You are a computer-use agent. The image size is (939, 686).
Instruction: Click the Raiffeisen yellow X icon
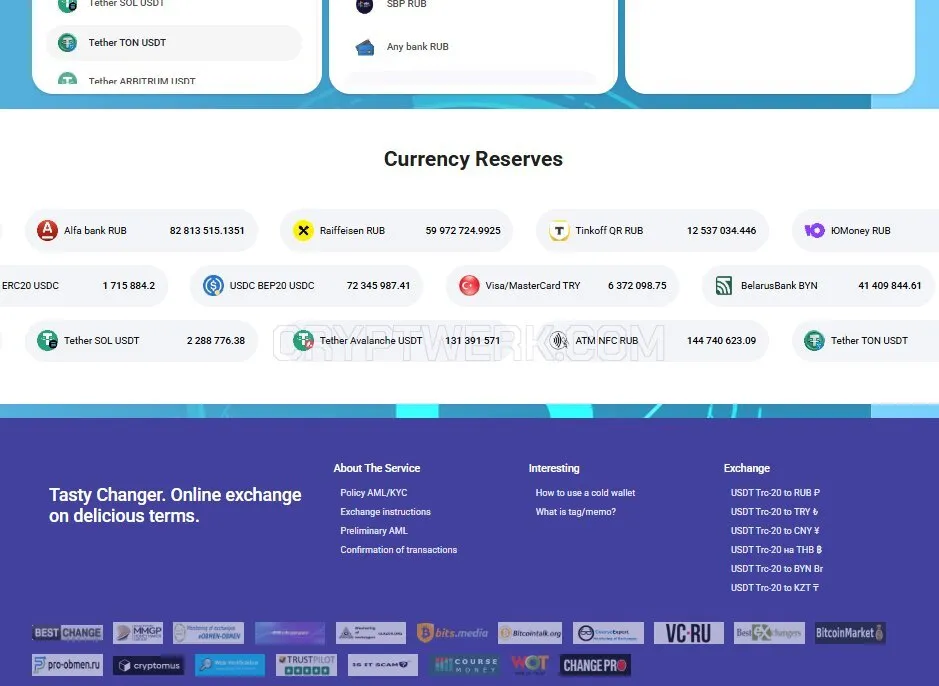303,230
